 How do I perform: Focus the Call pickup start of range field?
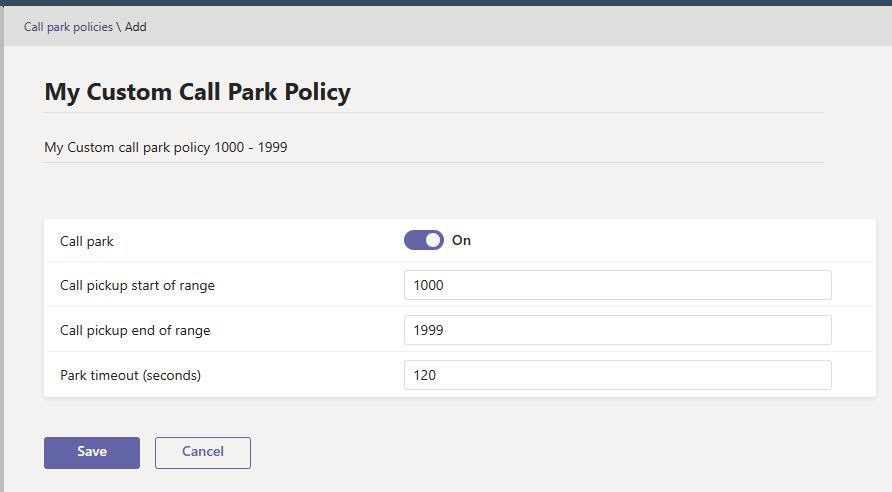[x=617, y=285]
